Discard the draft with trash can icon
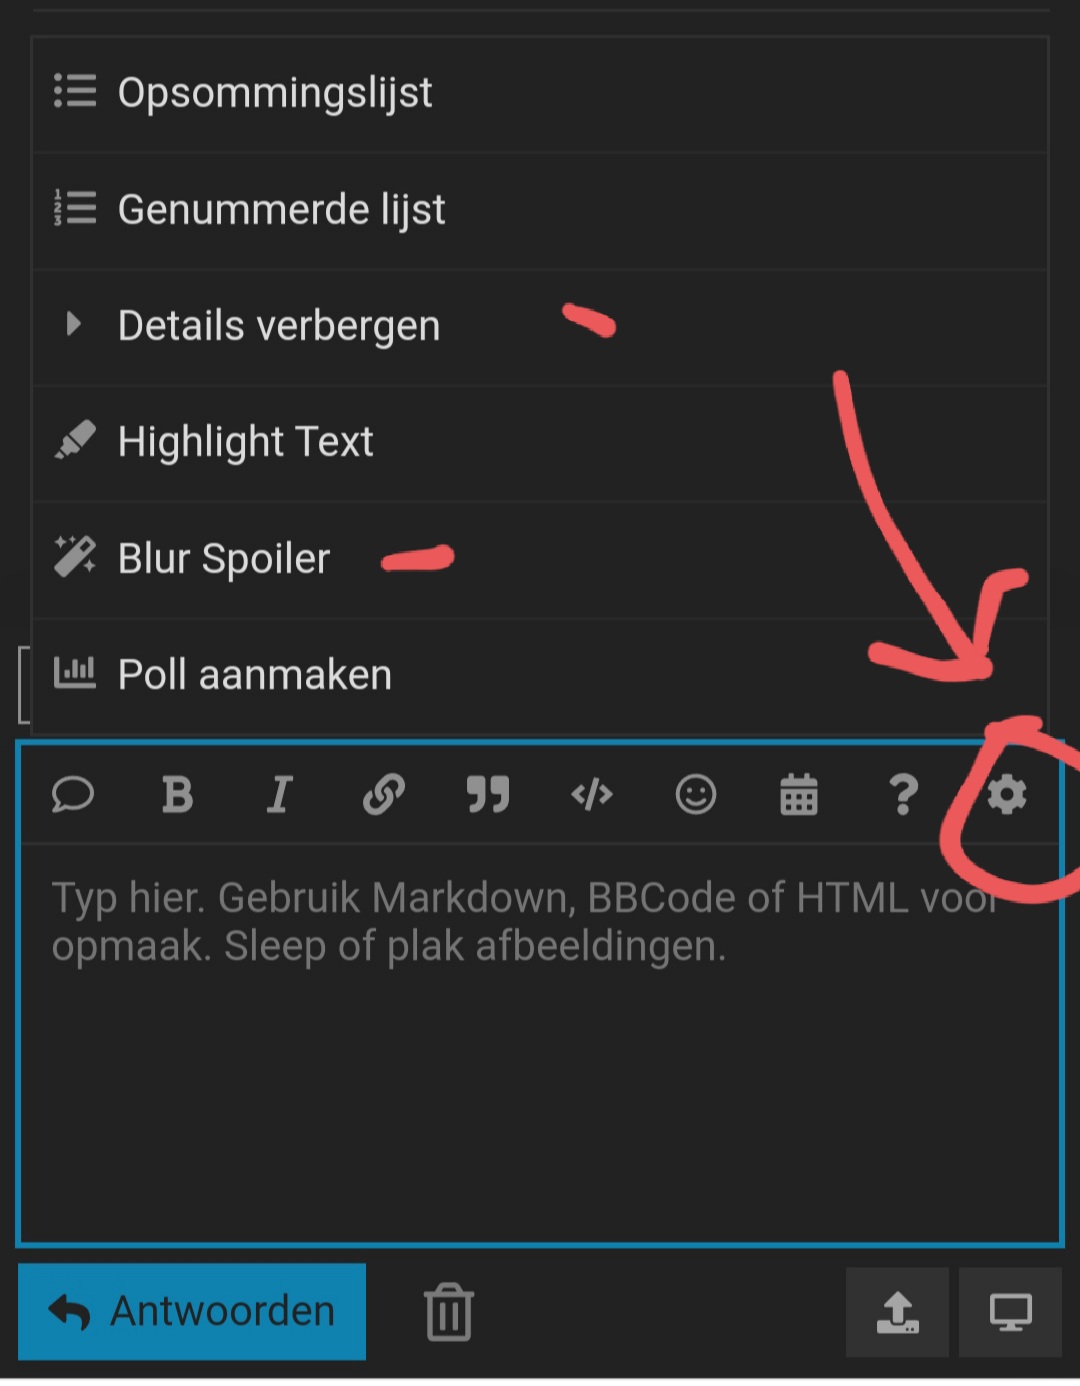1080x1386 pixels. [449, 1312]
